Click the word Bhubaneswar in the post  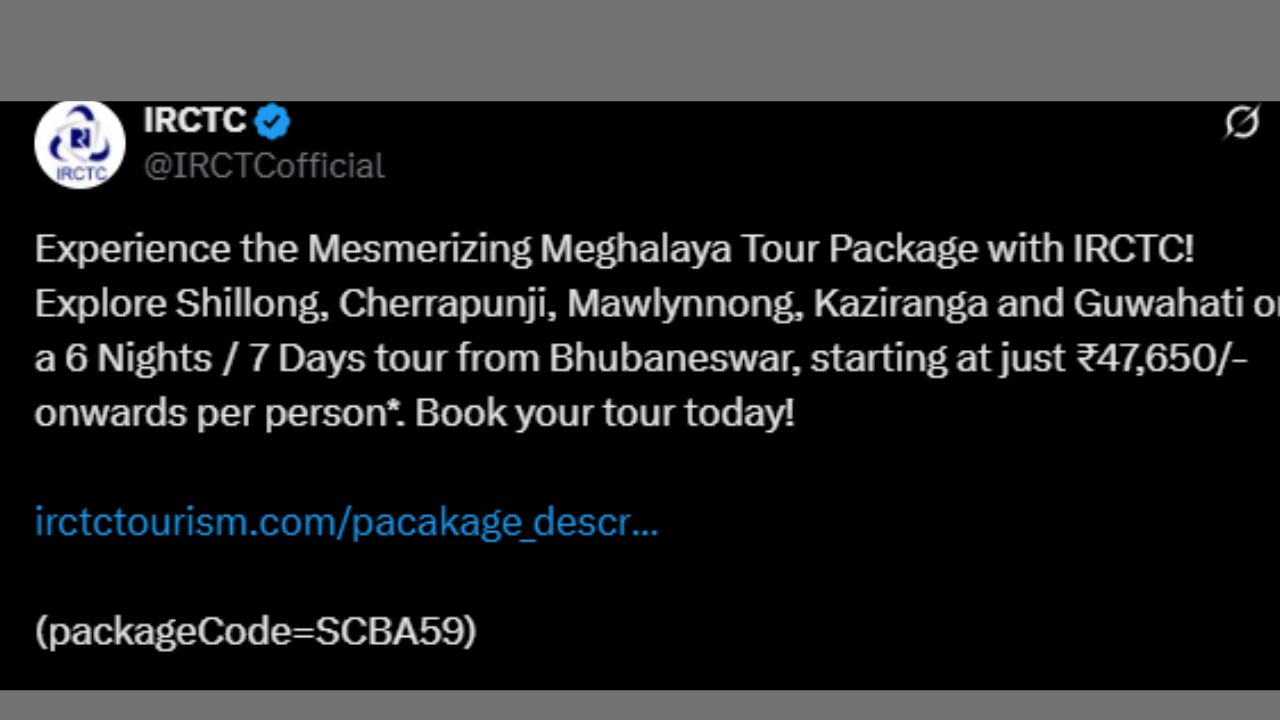[674, 359]
